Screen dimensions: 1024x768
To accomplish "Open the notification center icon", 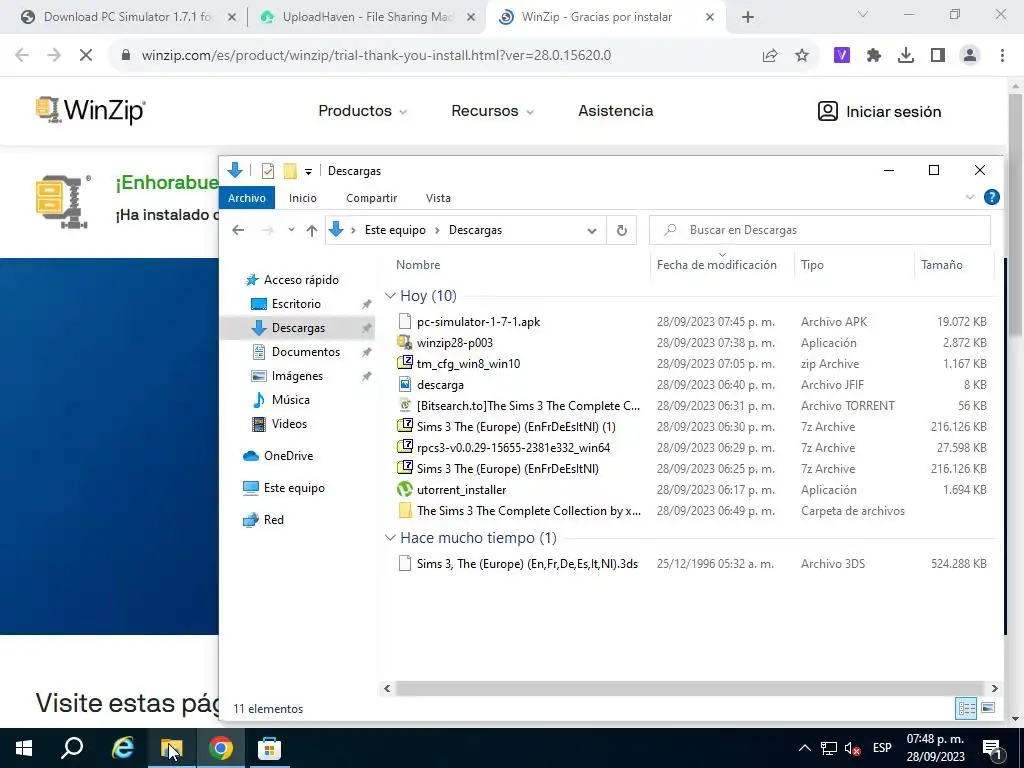I will (x=993, y=748).
